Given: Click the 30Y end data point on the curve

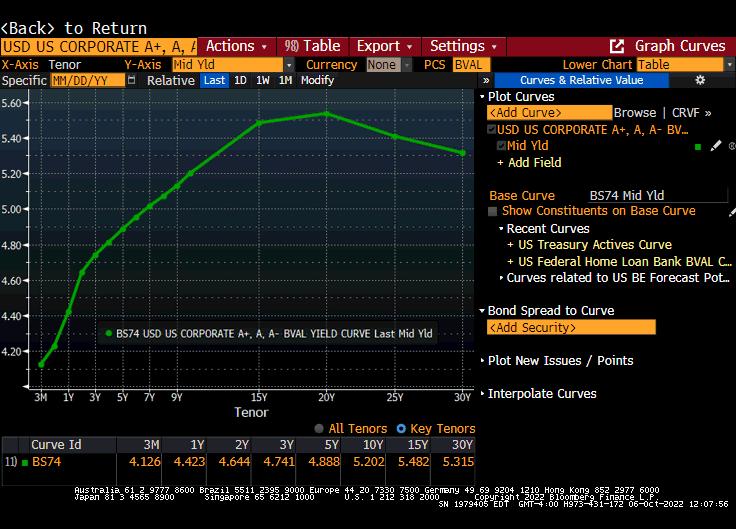Looking at the screenshot, I should click(x=463, y=153).
